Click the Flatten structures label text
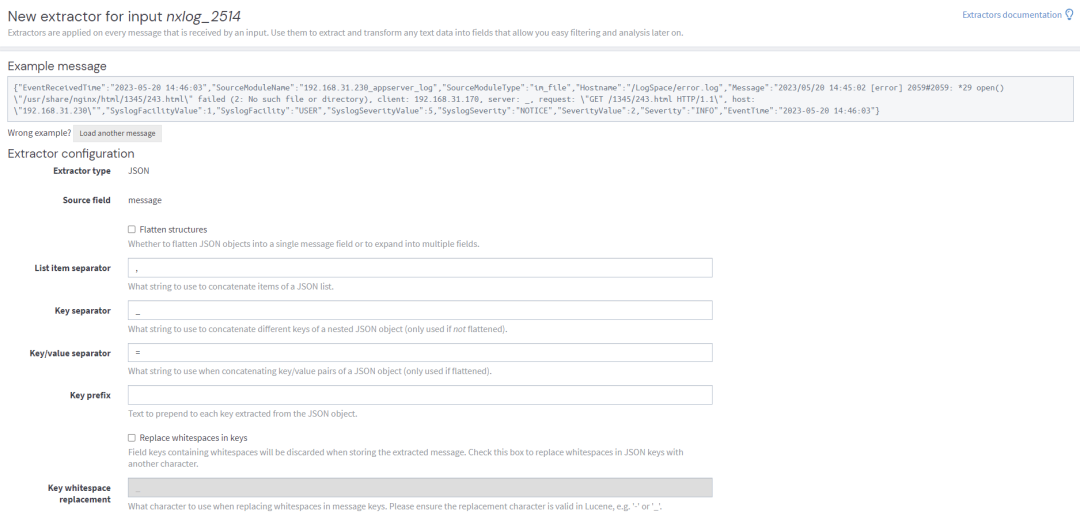 point(173,229)
